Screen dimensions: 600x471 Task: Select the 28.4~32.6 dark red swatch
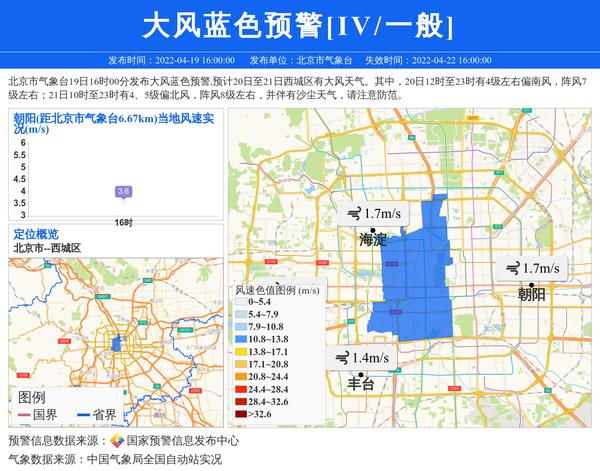pyautogui.click(x=241, y=402)
